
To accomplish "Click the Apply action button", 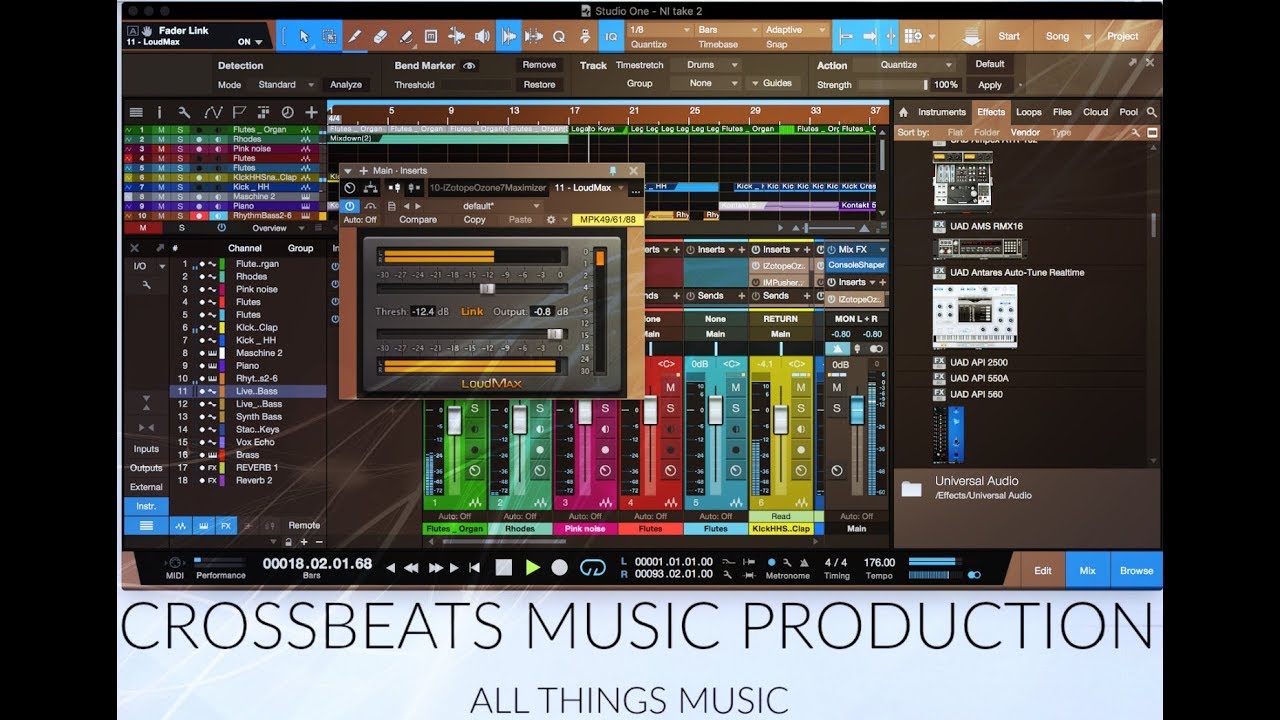I will click(x=990, y=85).
